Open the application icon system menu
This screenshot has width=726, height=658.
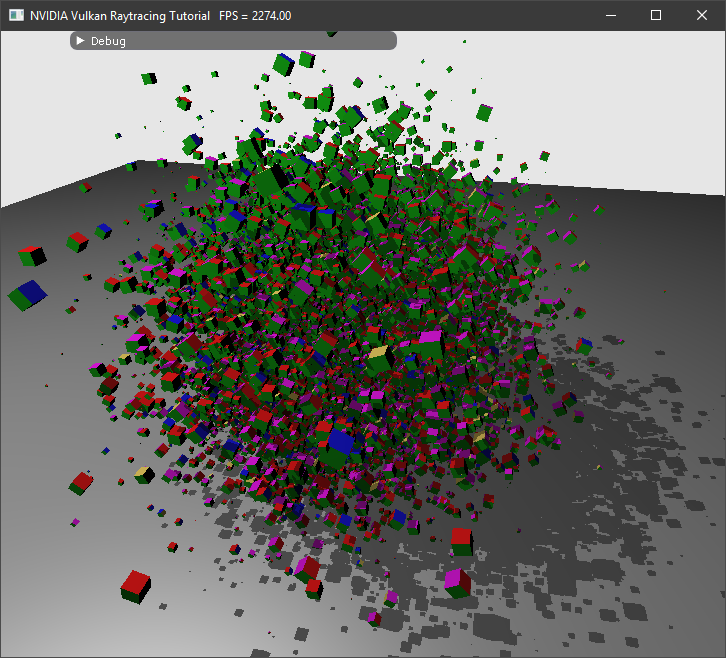click(x=16, y=16)
